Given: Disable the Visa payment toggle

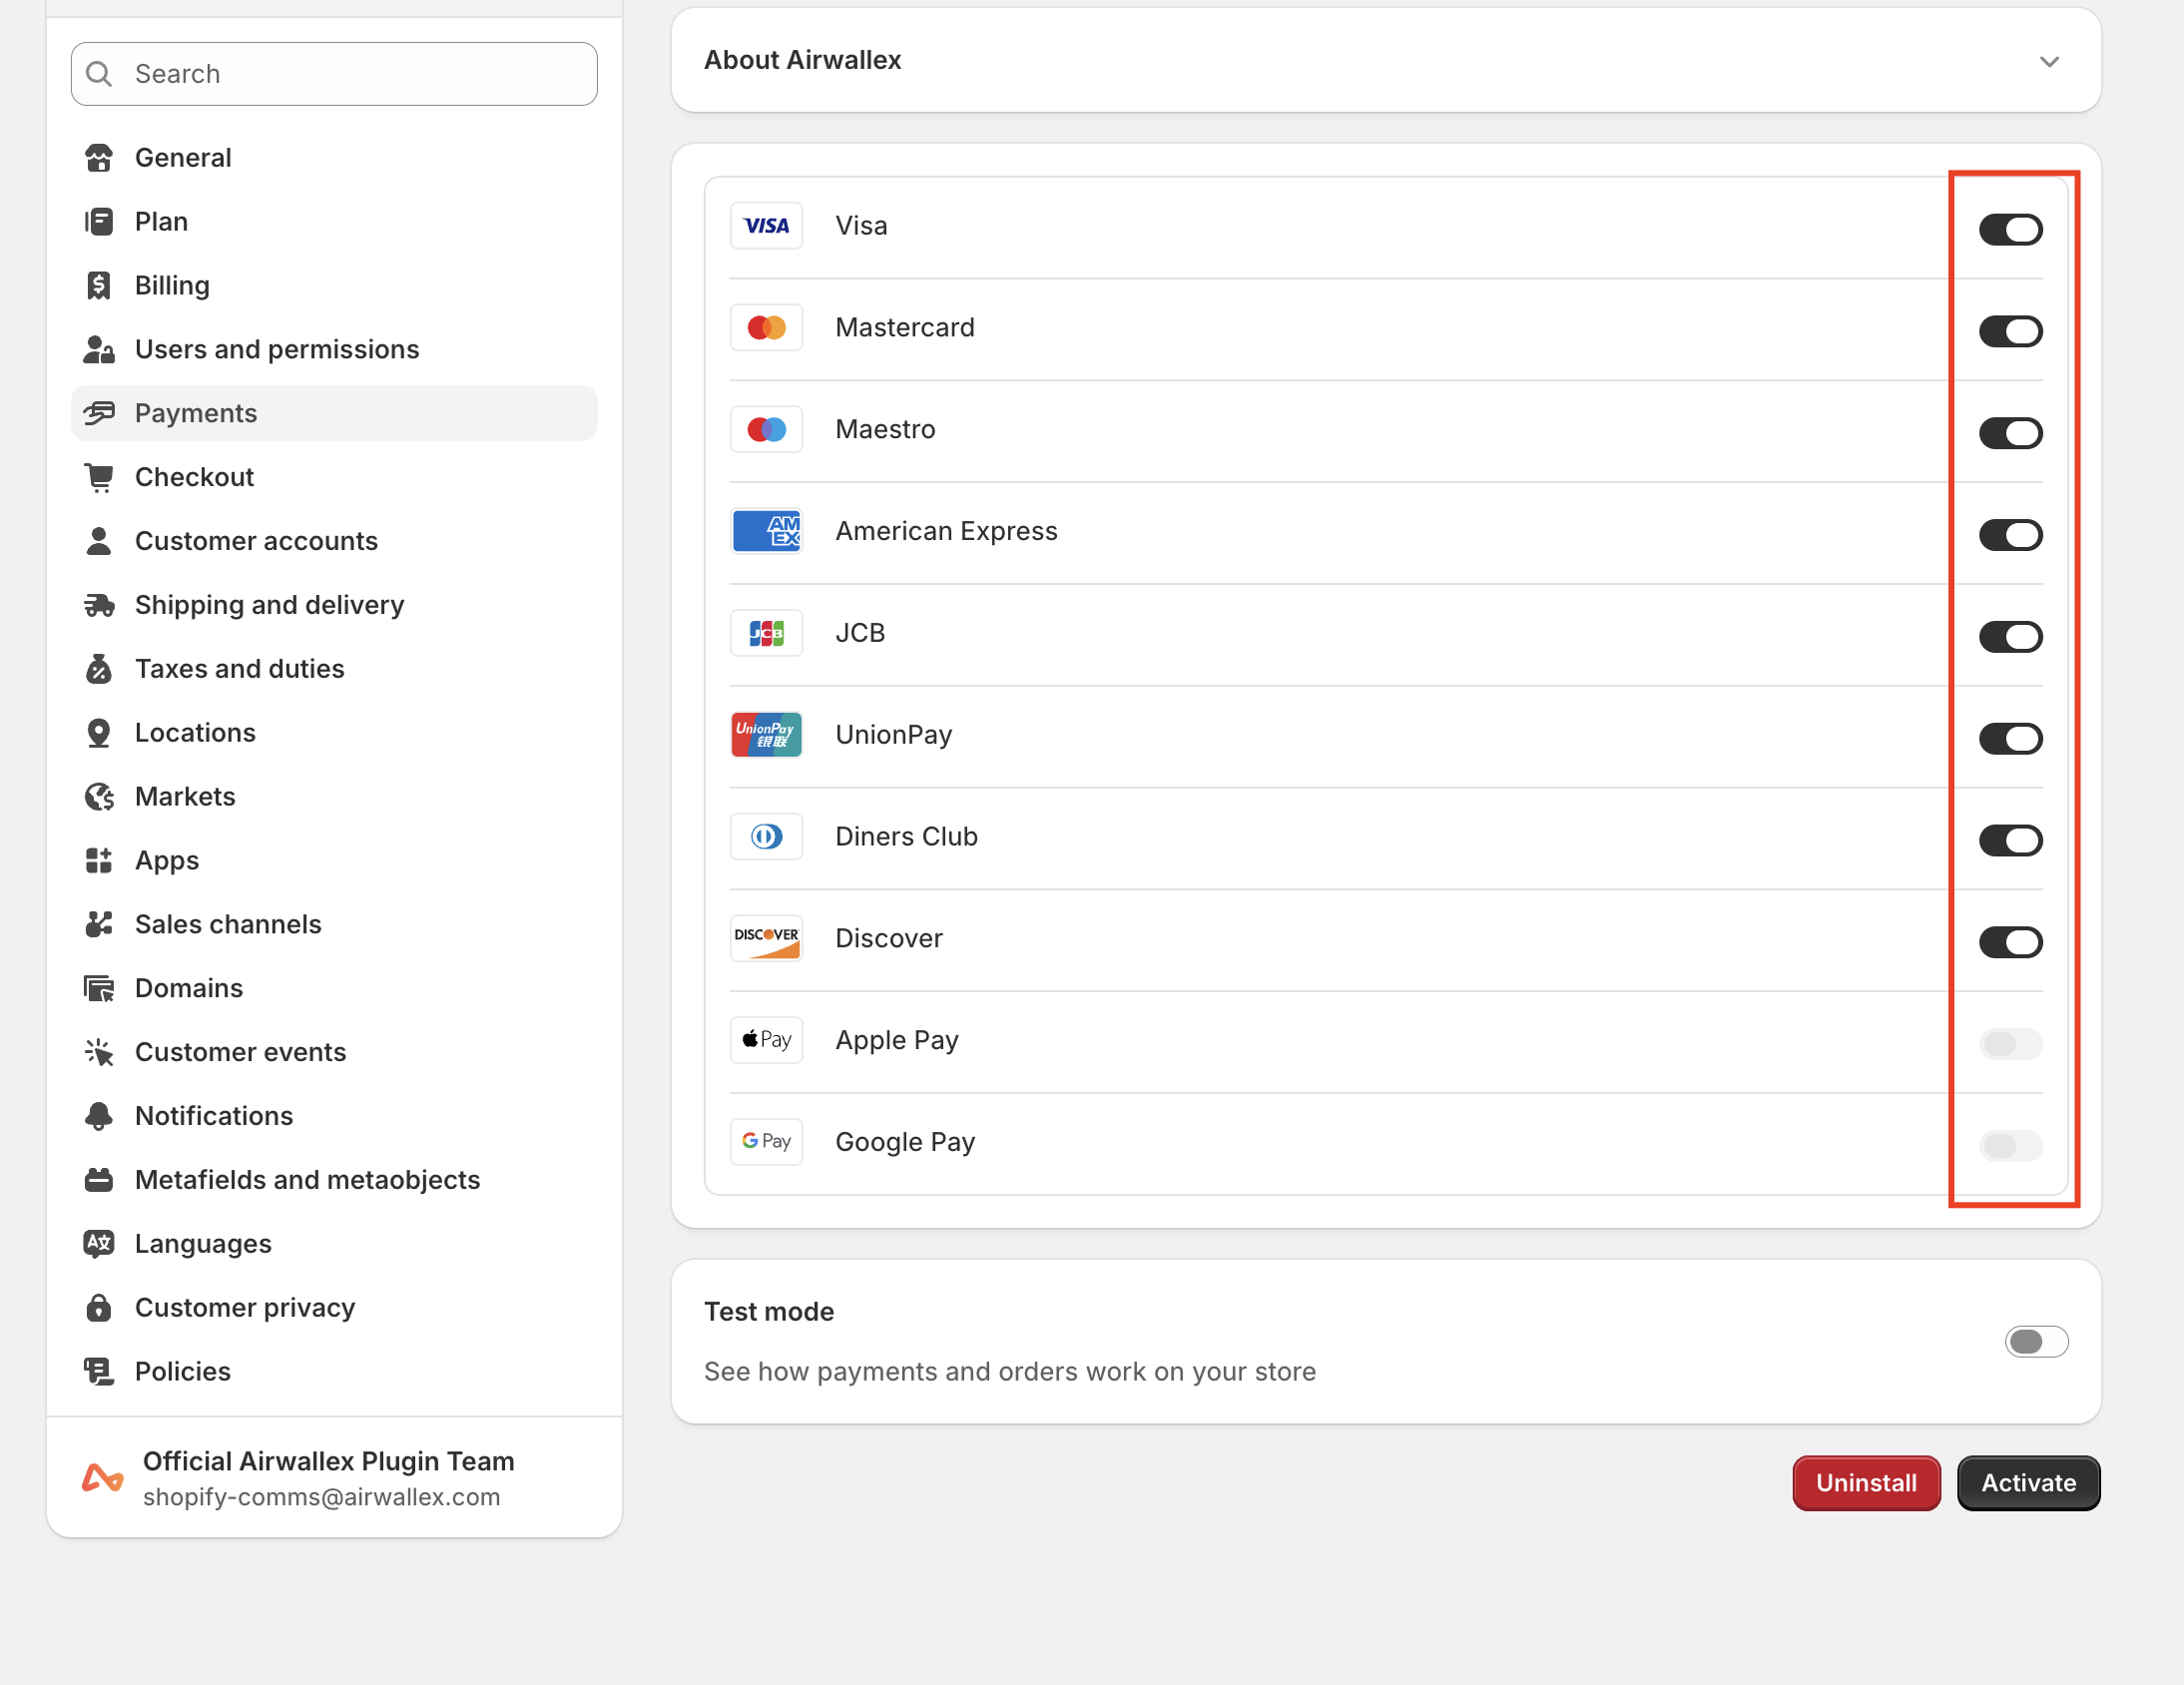Looking at the screenshot, I should coord(2010,230).
